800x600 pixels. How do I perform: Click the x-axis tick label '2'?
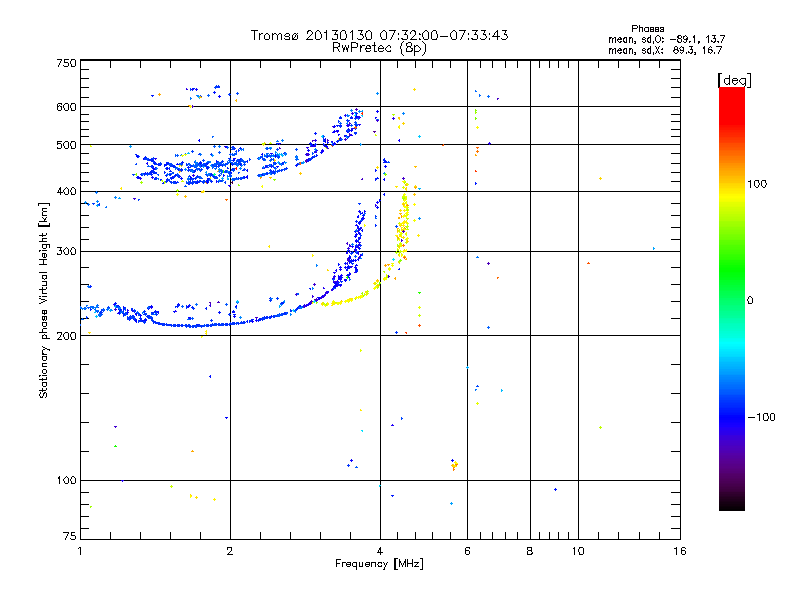(230, 551)
